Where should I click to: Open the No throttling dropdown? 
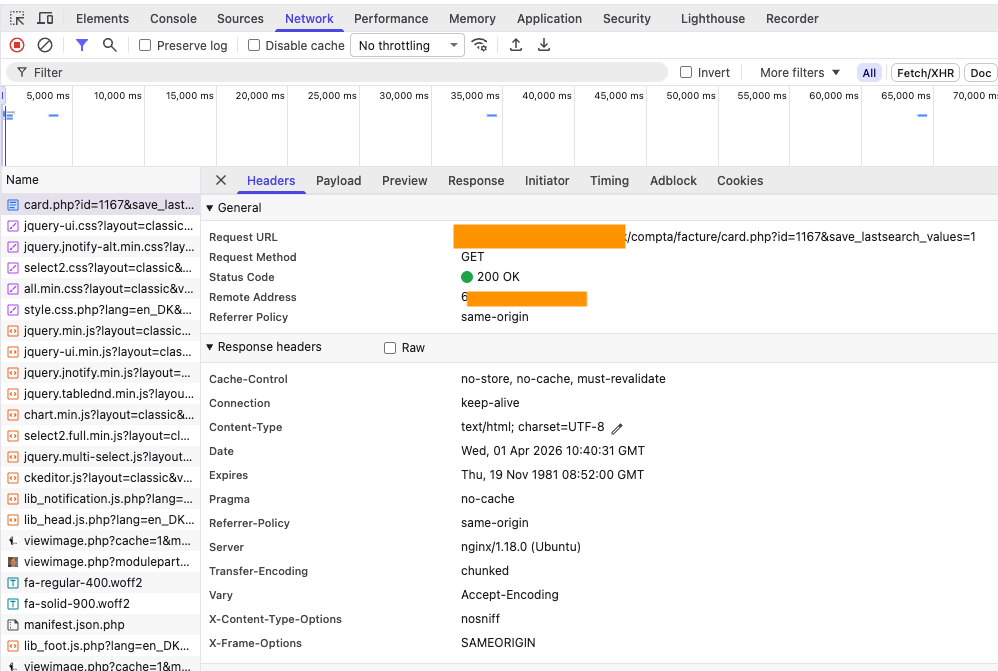(x=407, y=45)
